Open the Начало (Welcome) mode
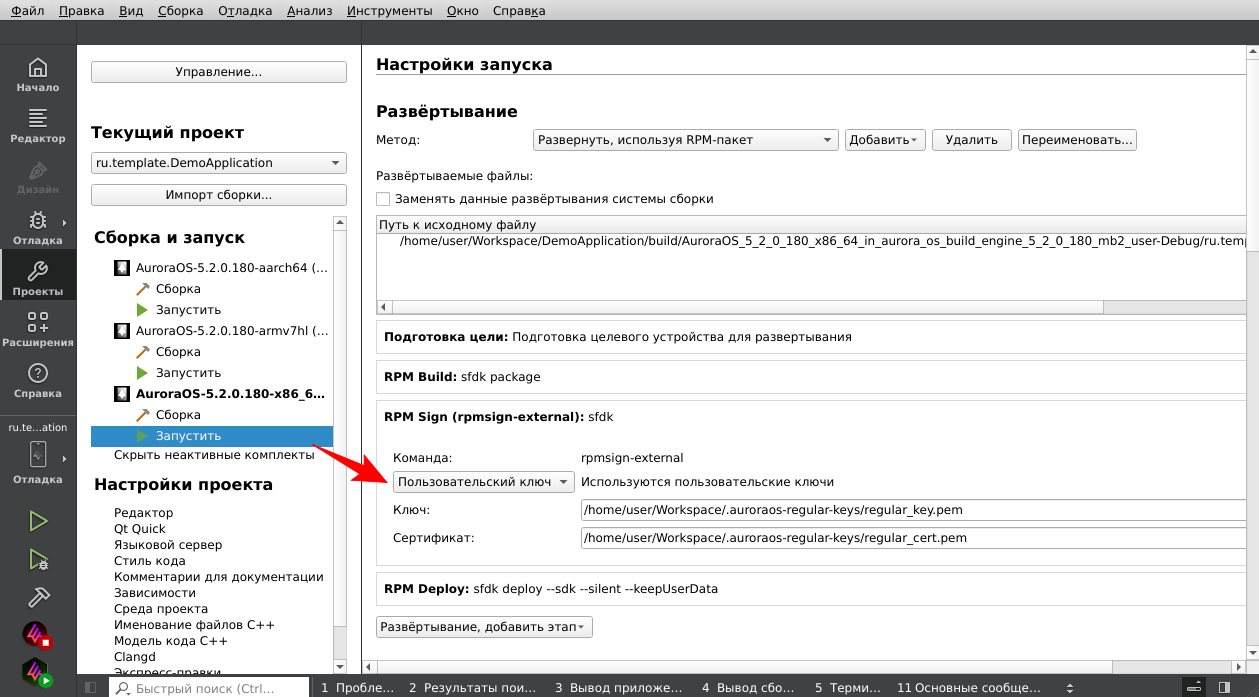The width and height of the screenshot is (1259, 697). coord(37,75)
